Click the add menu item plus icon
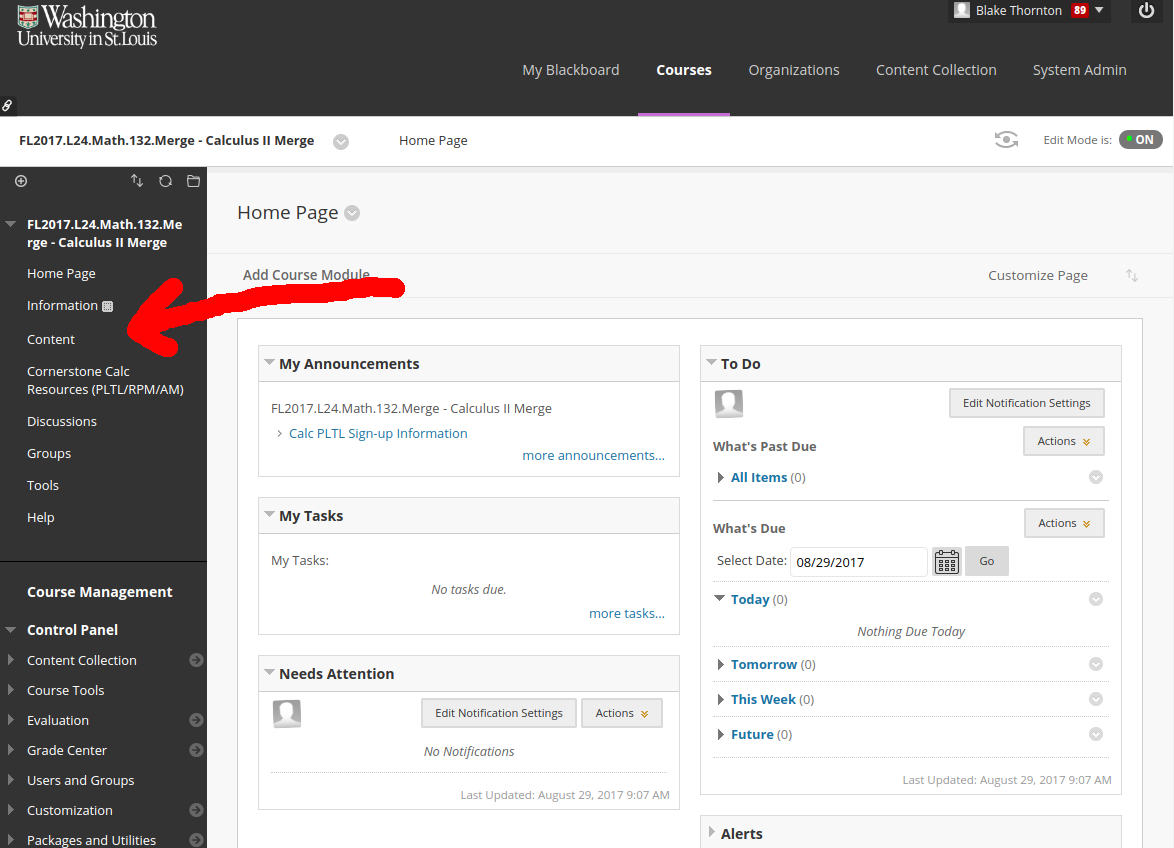 click(21, 181)
